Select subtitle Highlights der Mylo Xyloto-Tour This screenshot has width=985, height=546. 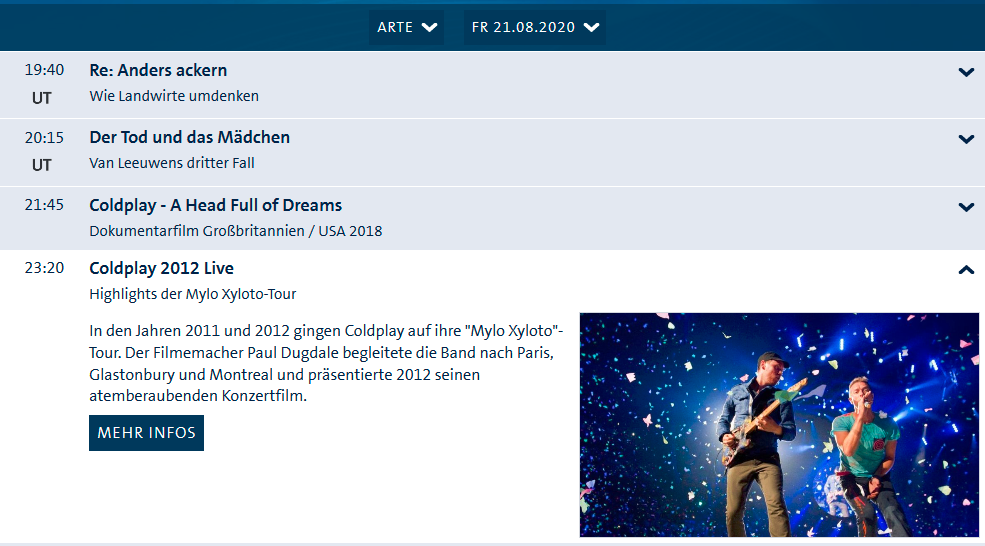pyautogui.click(x=193, y=294)
